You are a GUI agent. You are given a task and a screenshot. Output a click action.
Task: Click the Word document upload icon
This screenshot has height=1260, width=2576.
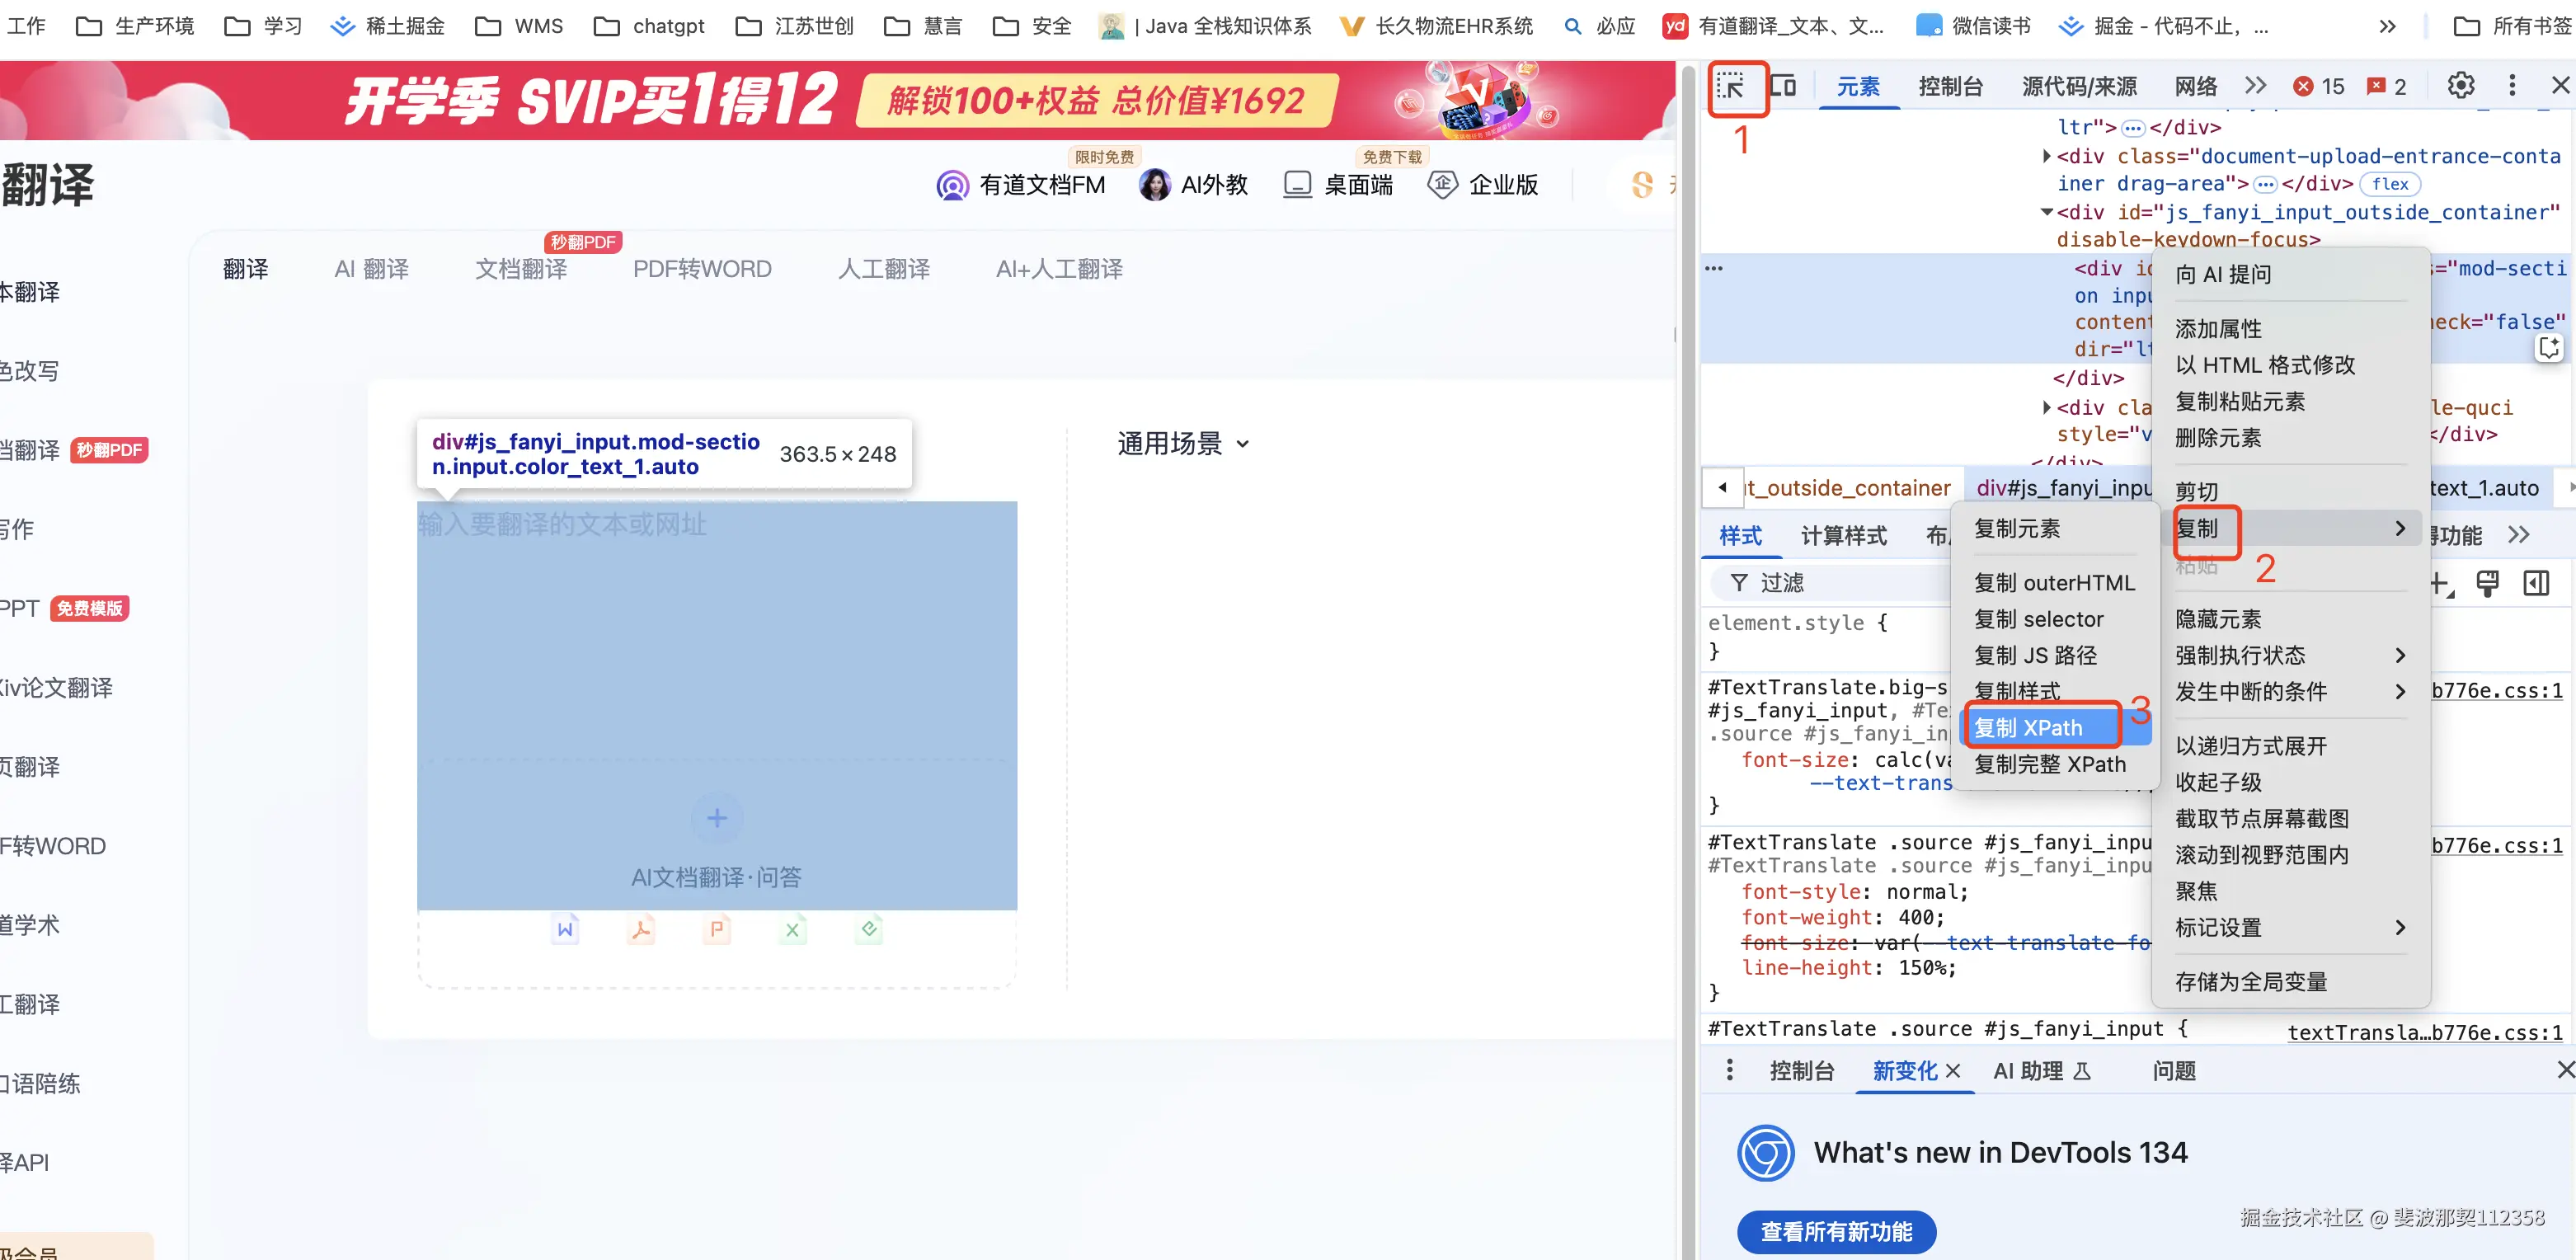pos(565,929)
